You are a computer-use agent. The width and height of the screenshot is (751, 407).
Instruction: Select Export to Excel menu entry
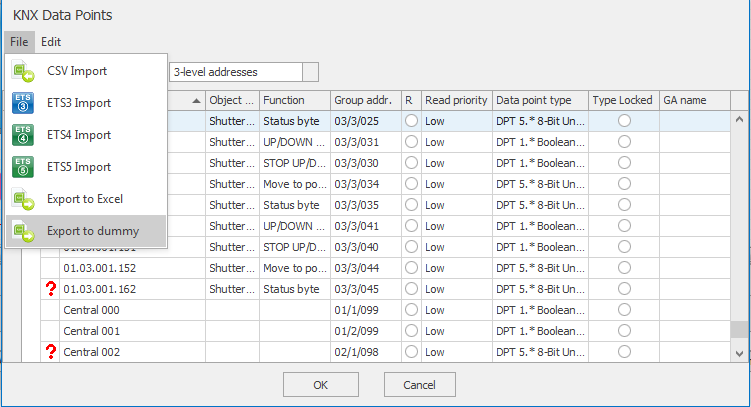(86, 199)
